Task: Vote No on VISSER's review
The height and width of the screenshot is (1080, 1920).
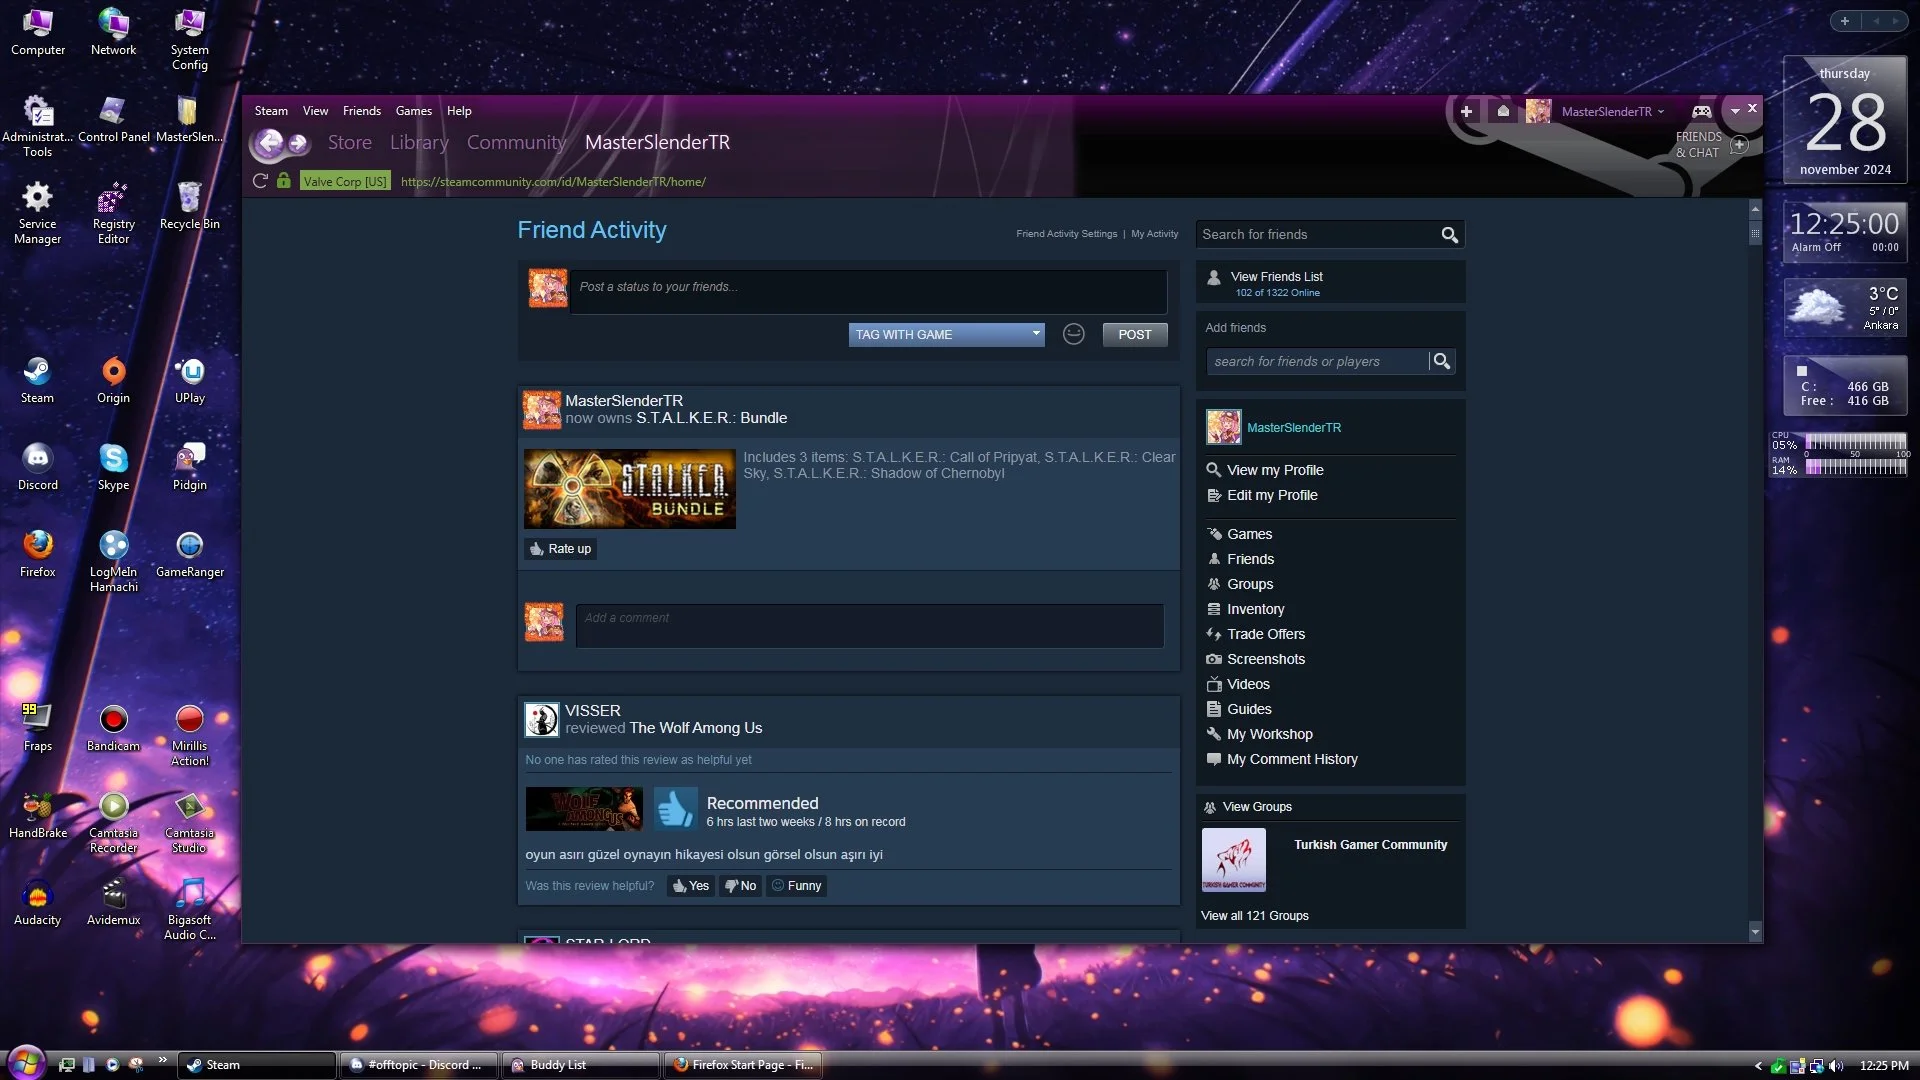Action: click(x=741, y=886)
